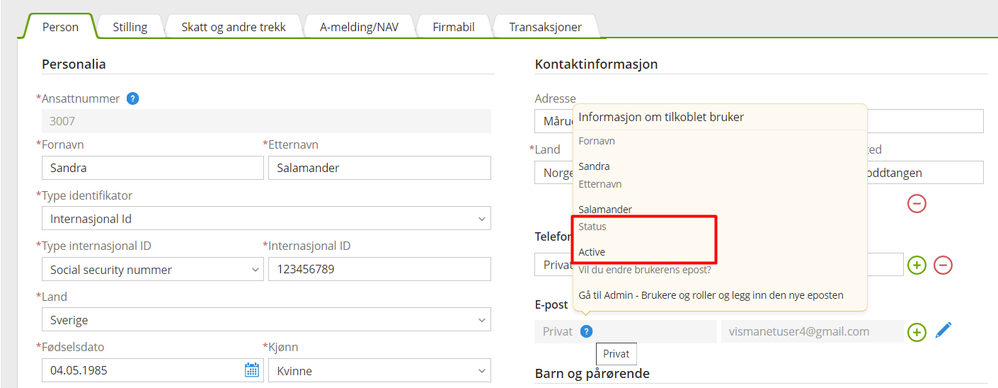Expand the Land dropdown showing Sverige
The image size is (998, 388).
(266, 319)
